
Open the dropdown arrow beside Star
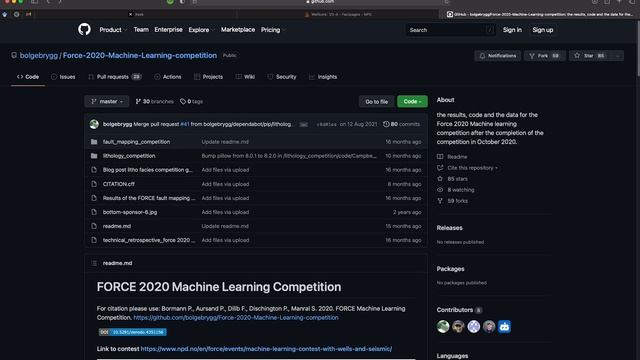(x=618, y=56)
